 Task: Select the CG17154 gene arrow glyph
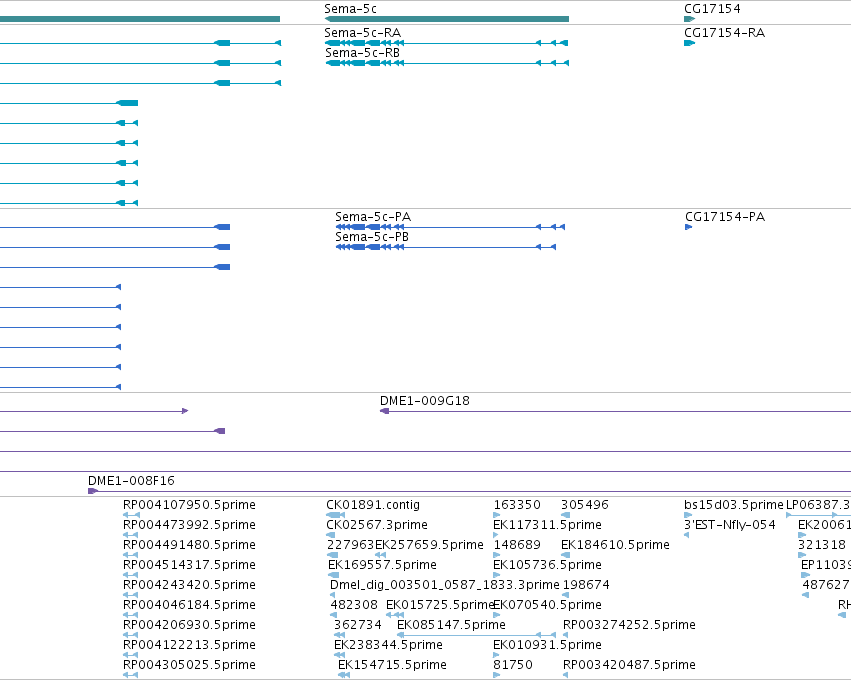[x=689, y=19]
